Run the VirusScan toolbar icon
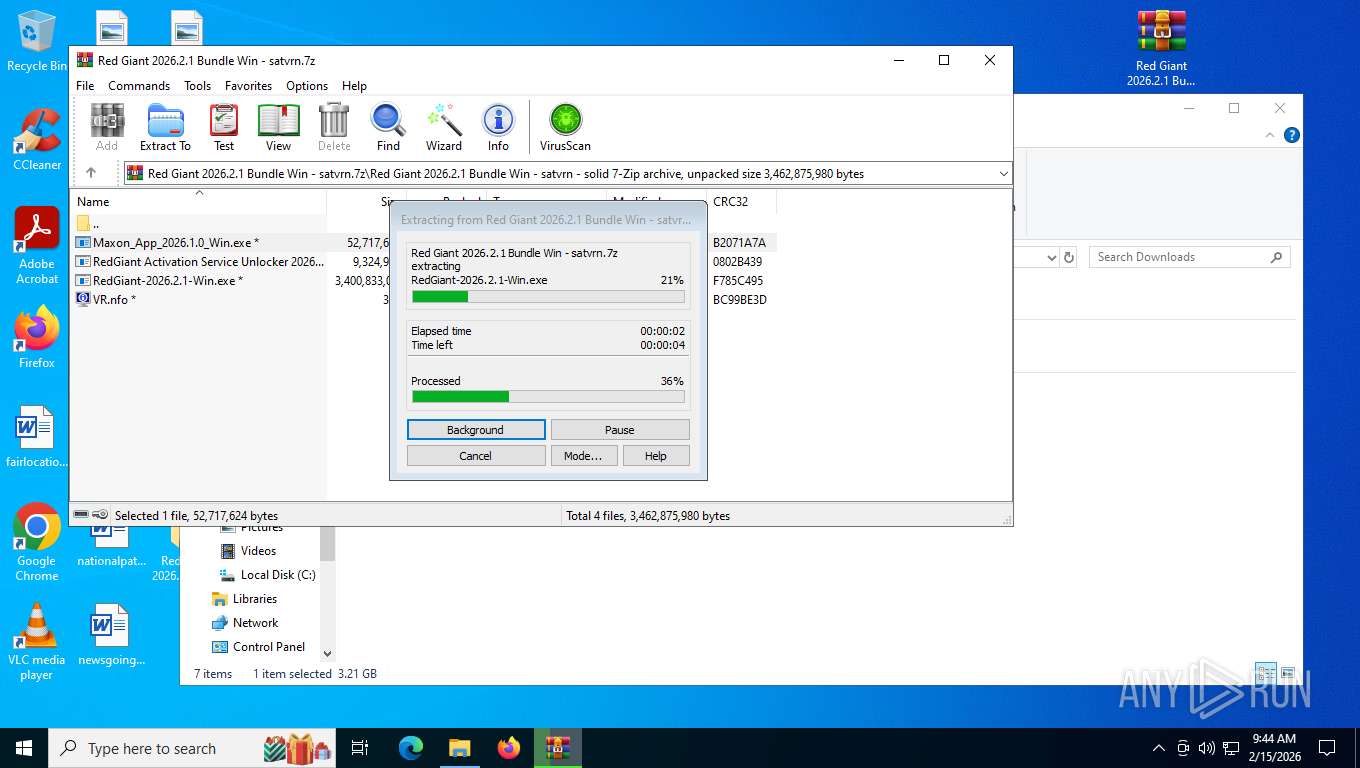The width and height of the screenshot is (1360, 768). point(565,127)
